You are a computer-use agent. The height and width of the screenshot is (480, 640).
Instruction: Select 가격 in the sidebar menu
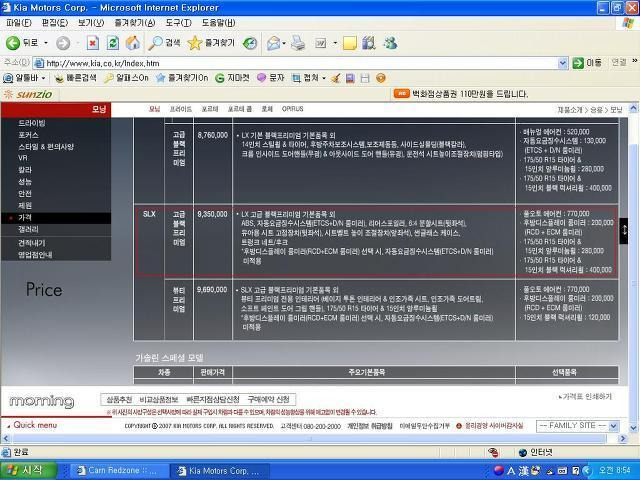(x=56, y=218)
